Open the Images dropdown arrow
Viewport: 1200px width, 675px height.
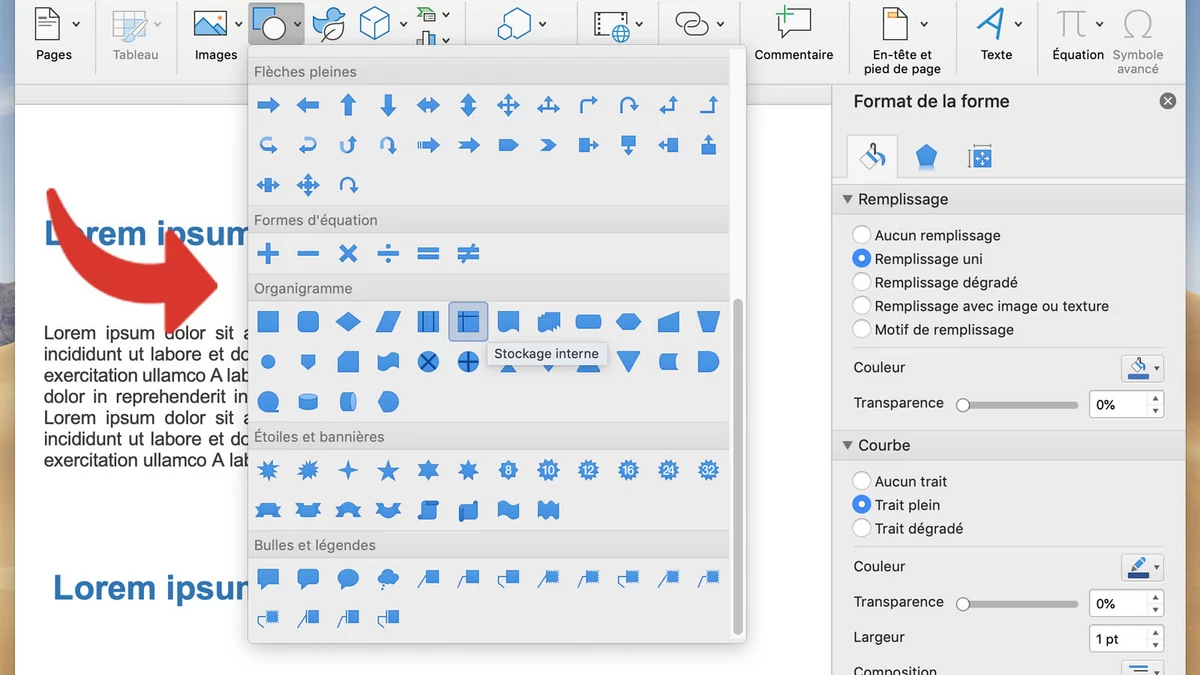coord(239,23)
